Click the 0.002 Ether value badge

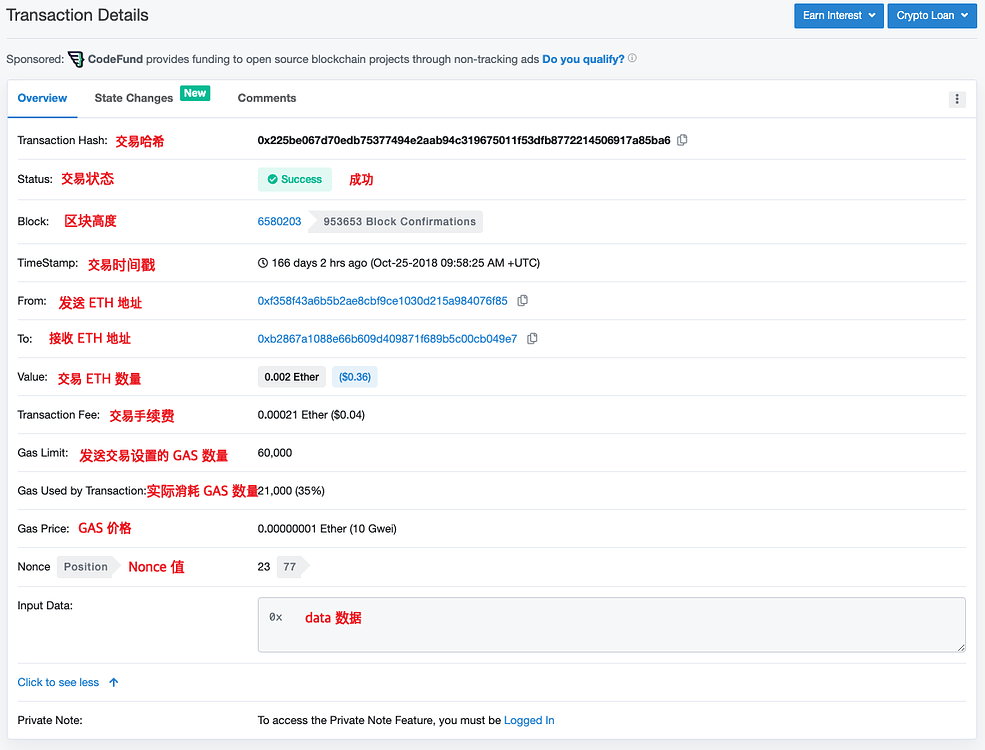click(291, 377)
